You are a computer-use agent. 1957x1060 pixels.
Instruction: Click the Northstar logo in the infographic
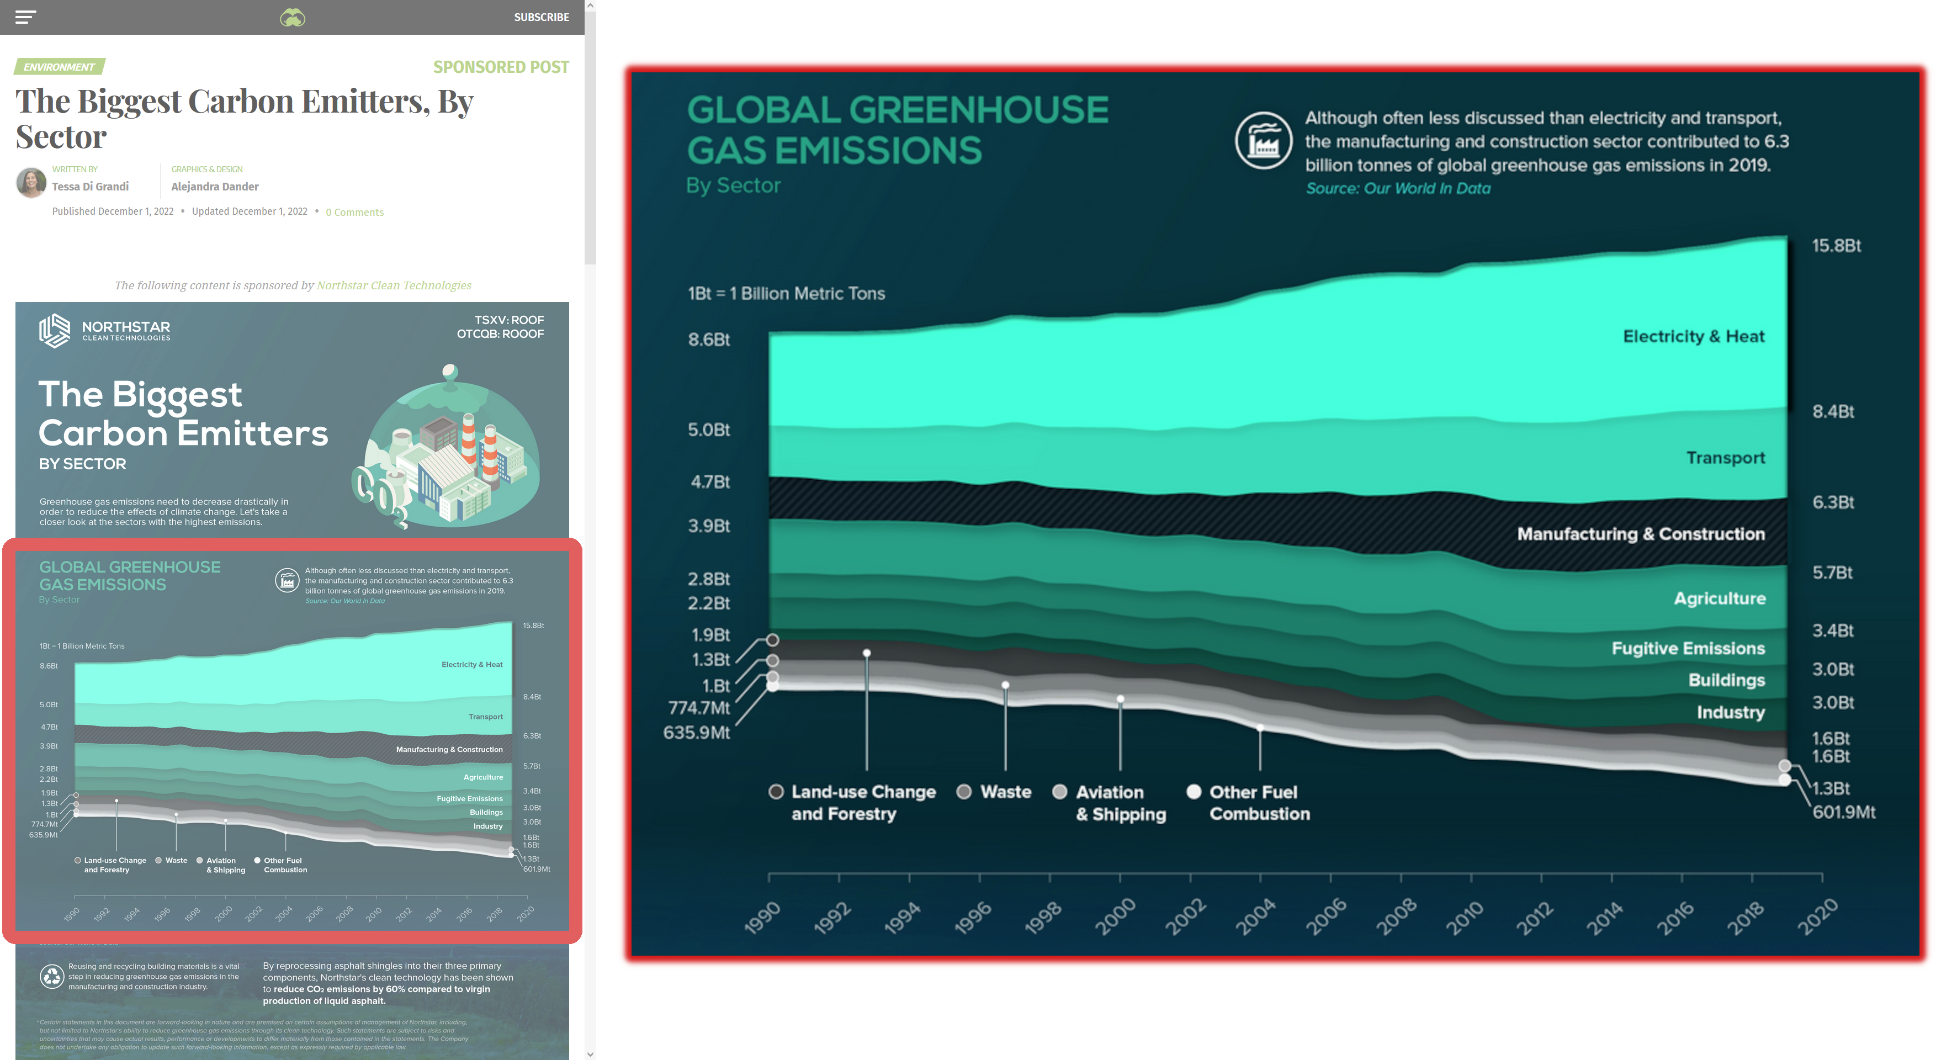click(104, 330)
